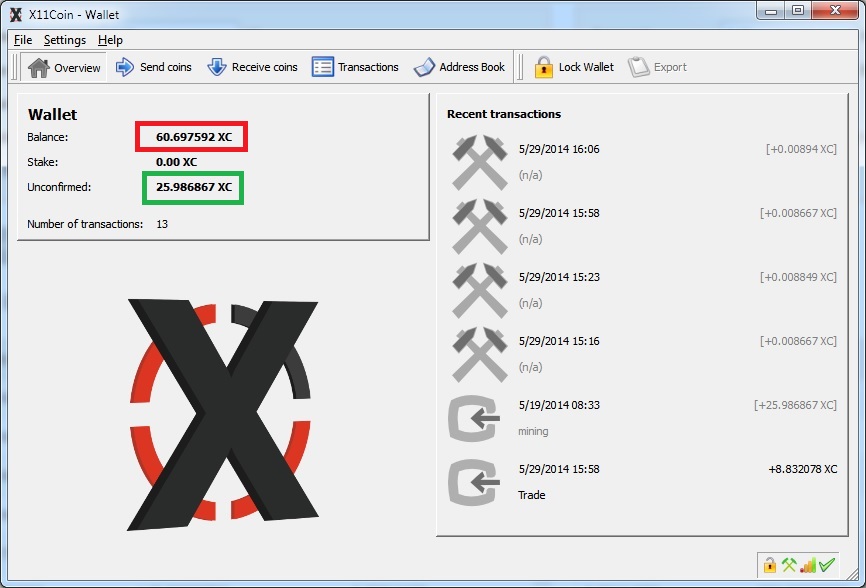Click the received icon for 5/19/2014 transaction

click(x=474, y=419)
